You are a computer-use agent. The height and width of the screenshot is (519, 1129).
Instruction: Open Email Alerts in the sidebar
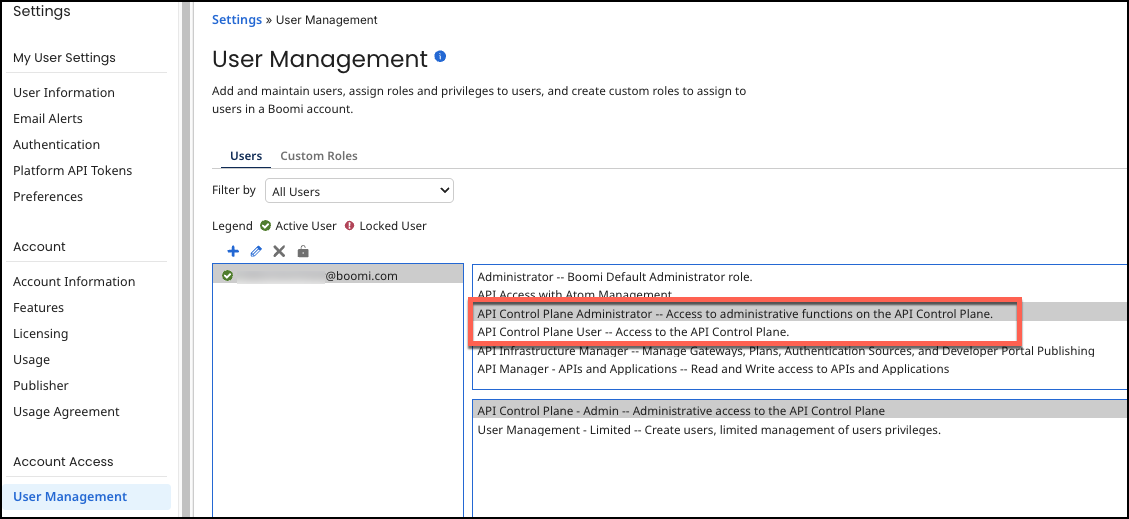pos(48,119)
